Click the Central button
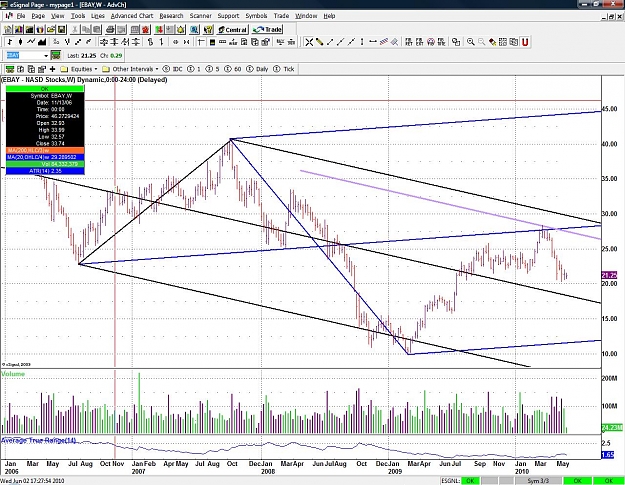 point(233,29)
